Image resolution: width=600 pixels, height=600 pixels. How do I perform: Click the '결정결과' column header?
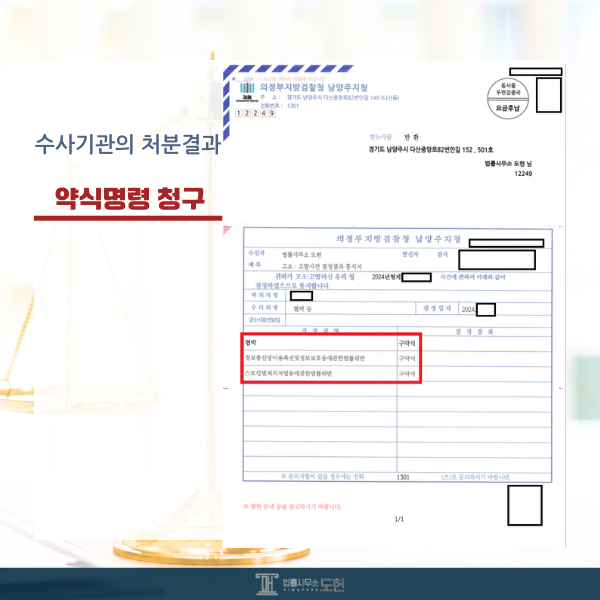474,332
